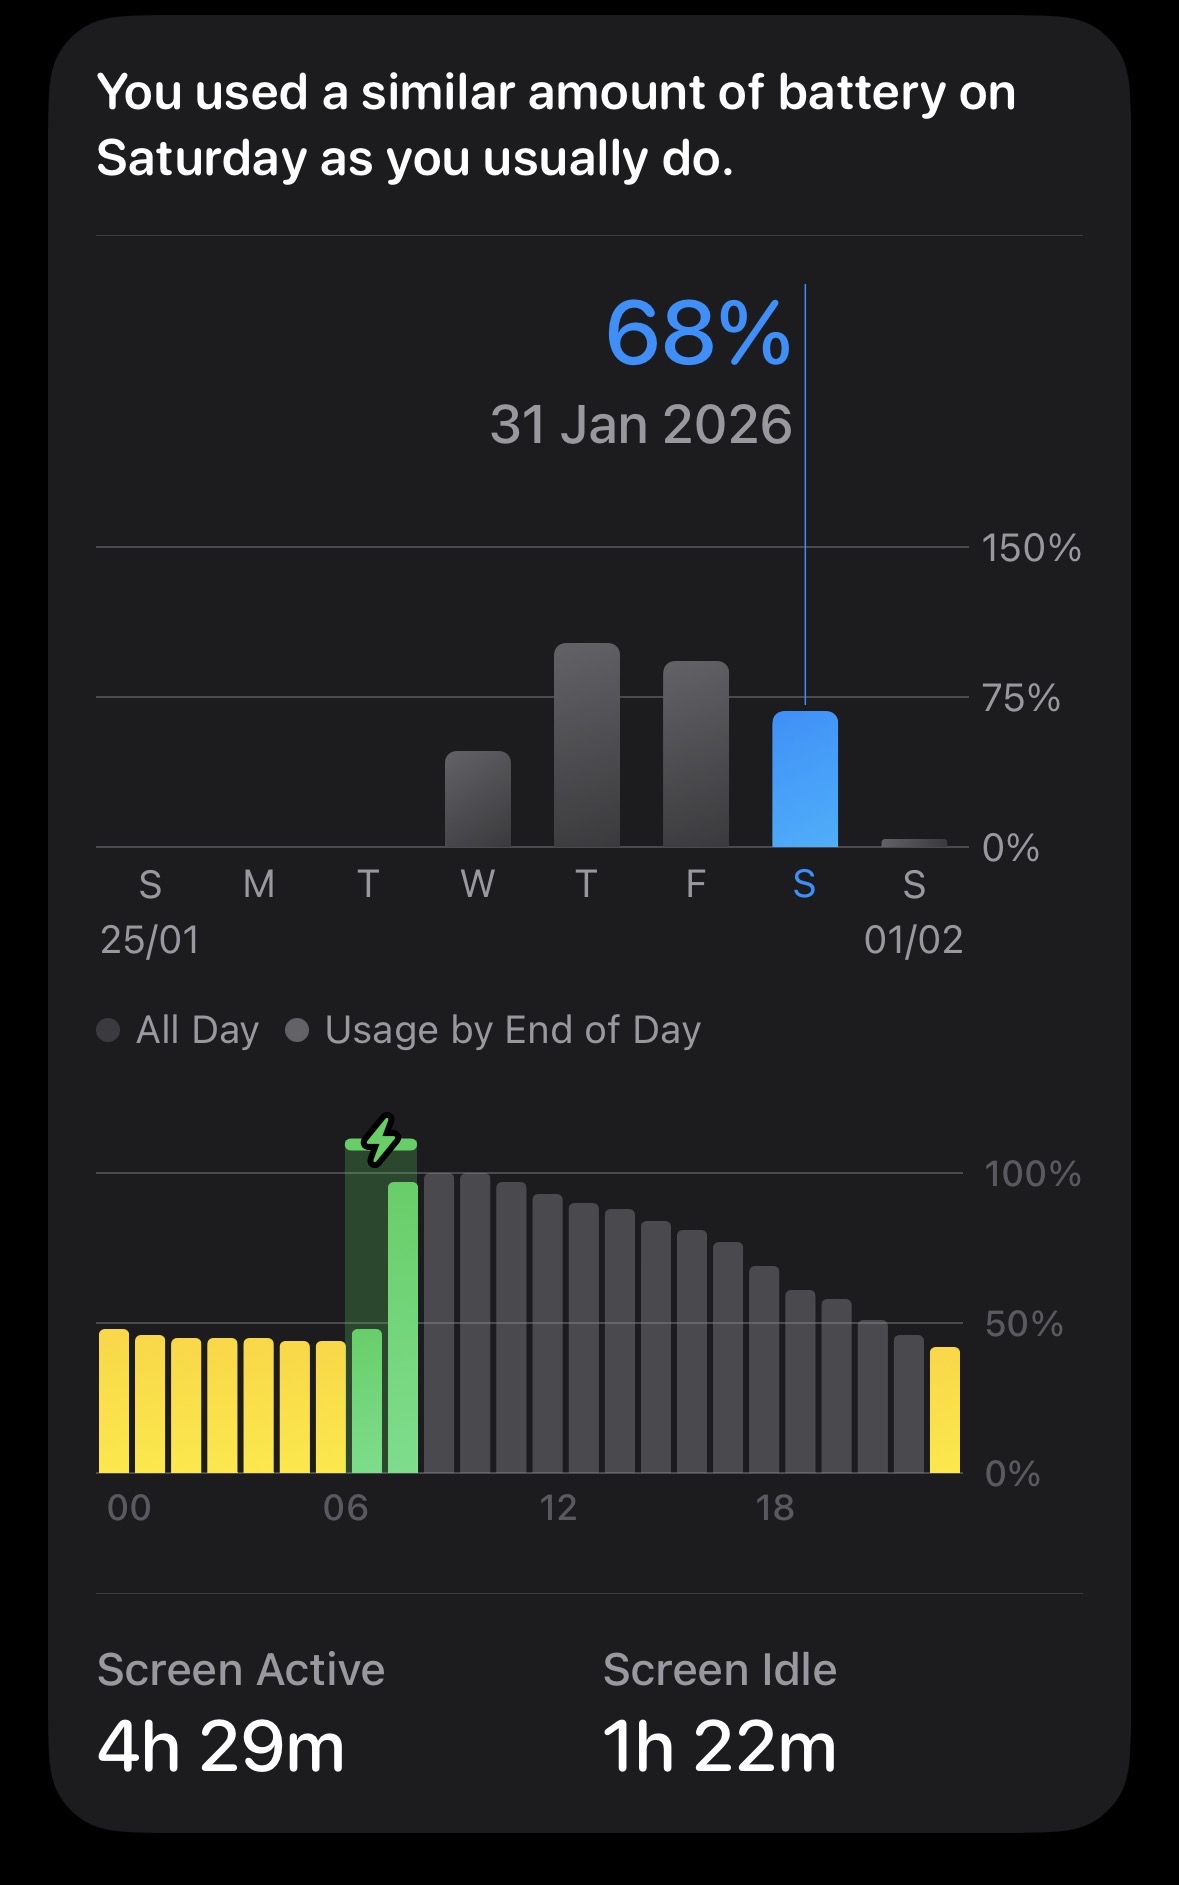Viewport: 1179px width, 1885px height.
Task: Tap the first yellow bar at hour 00
Action: pyautogui.click(x=114, y=1401)
